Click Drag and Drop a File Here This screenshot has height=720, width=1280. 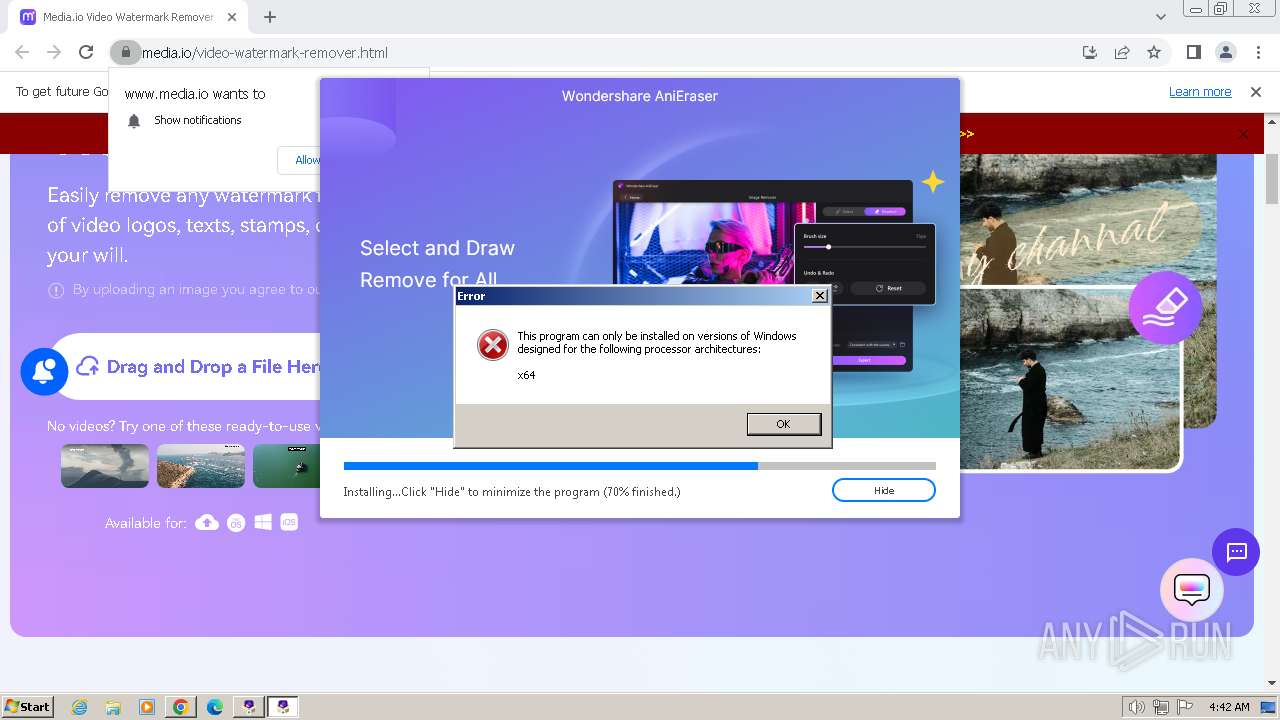213,367
